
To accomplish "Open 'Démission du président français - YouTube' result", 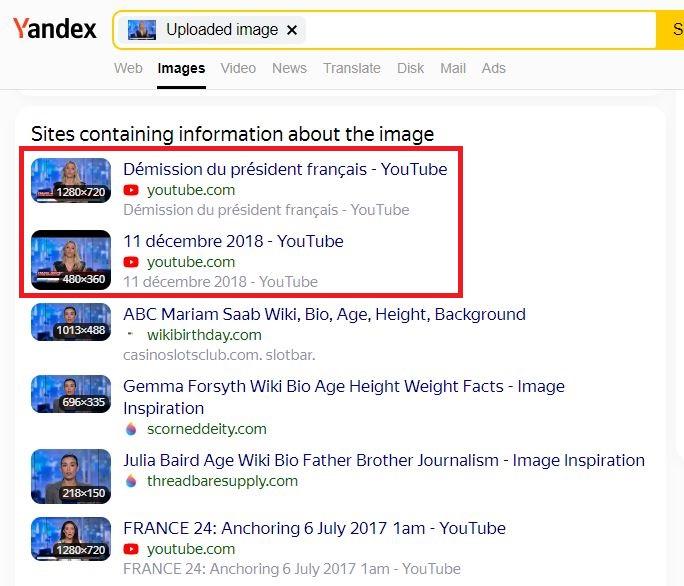I will [x=285, y=169].
